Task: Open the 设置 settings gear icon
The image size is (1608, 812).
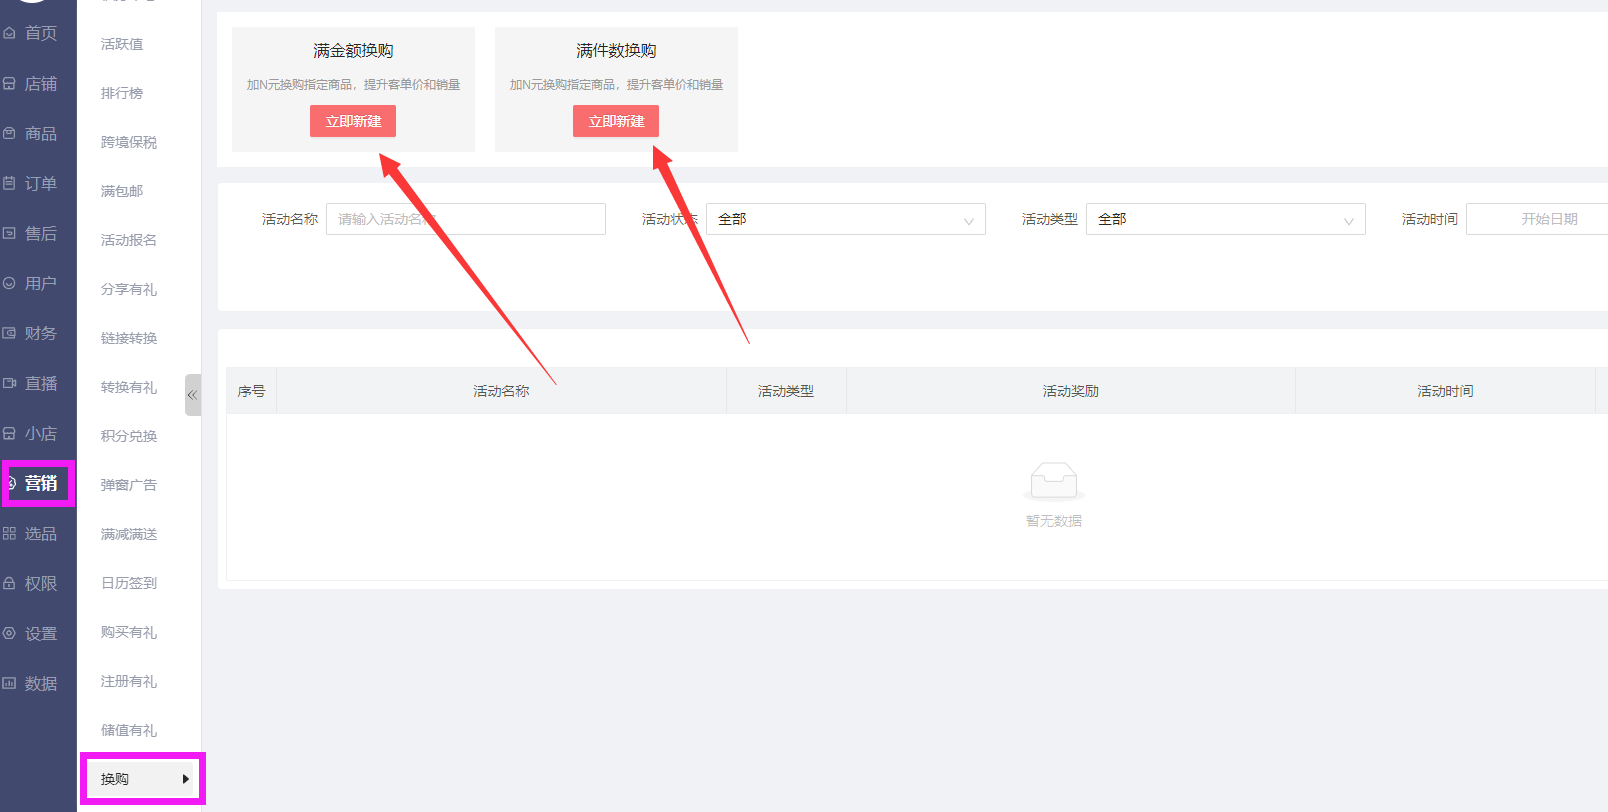Action: click(x=10, y=634)
